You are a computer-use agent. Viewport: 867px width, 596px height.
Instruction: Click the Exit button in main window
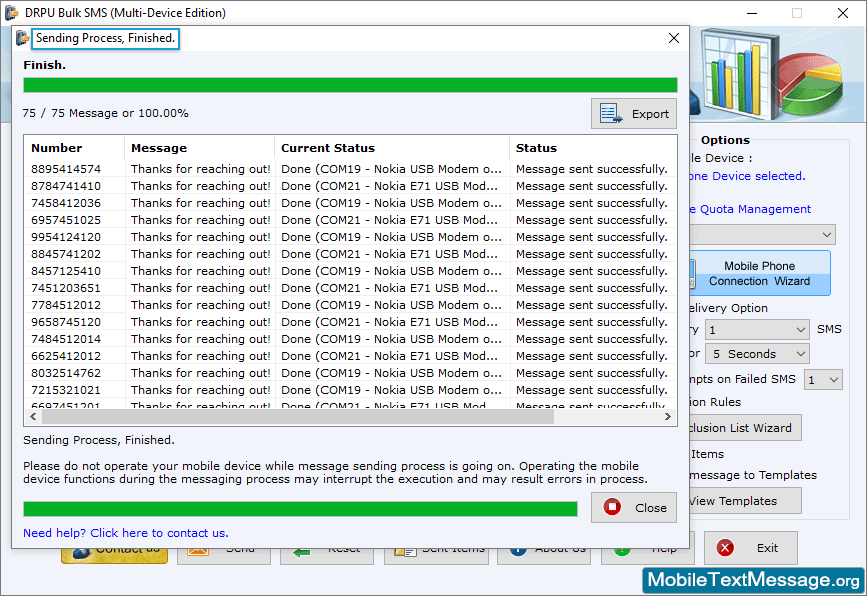[751, 548]
